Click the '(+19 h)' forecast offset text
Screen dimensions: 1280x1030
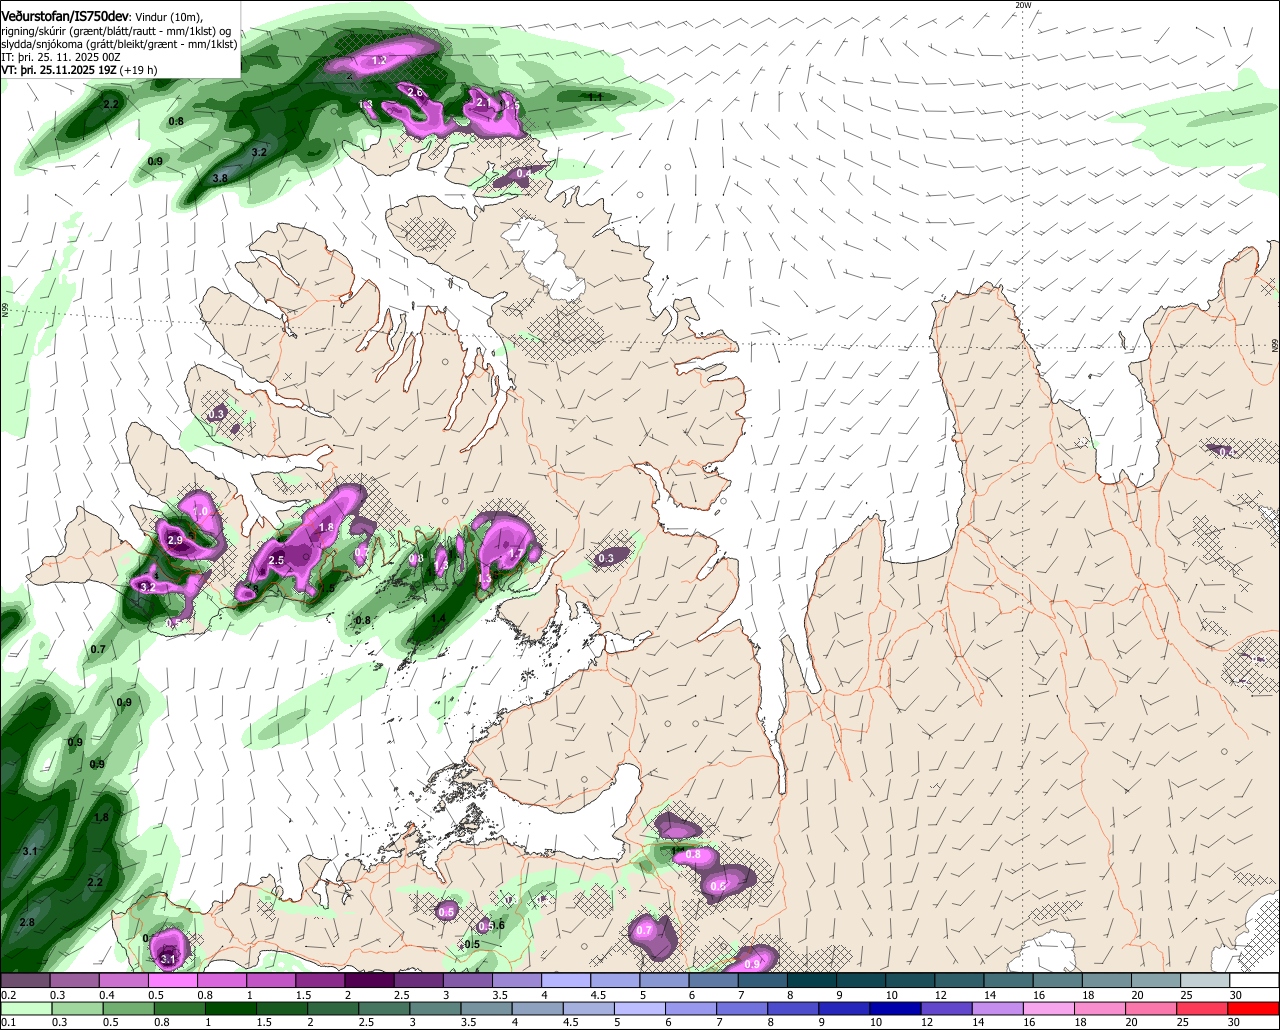click(140, 70)
